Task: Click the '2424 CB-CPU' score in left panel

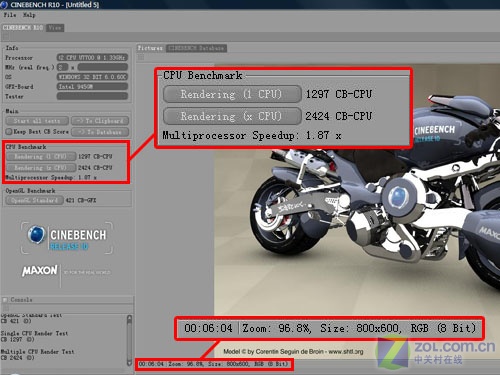Action: pyautogui.click(x=95, y=168)
